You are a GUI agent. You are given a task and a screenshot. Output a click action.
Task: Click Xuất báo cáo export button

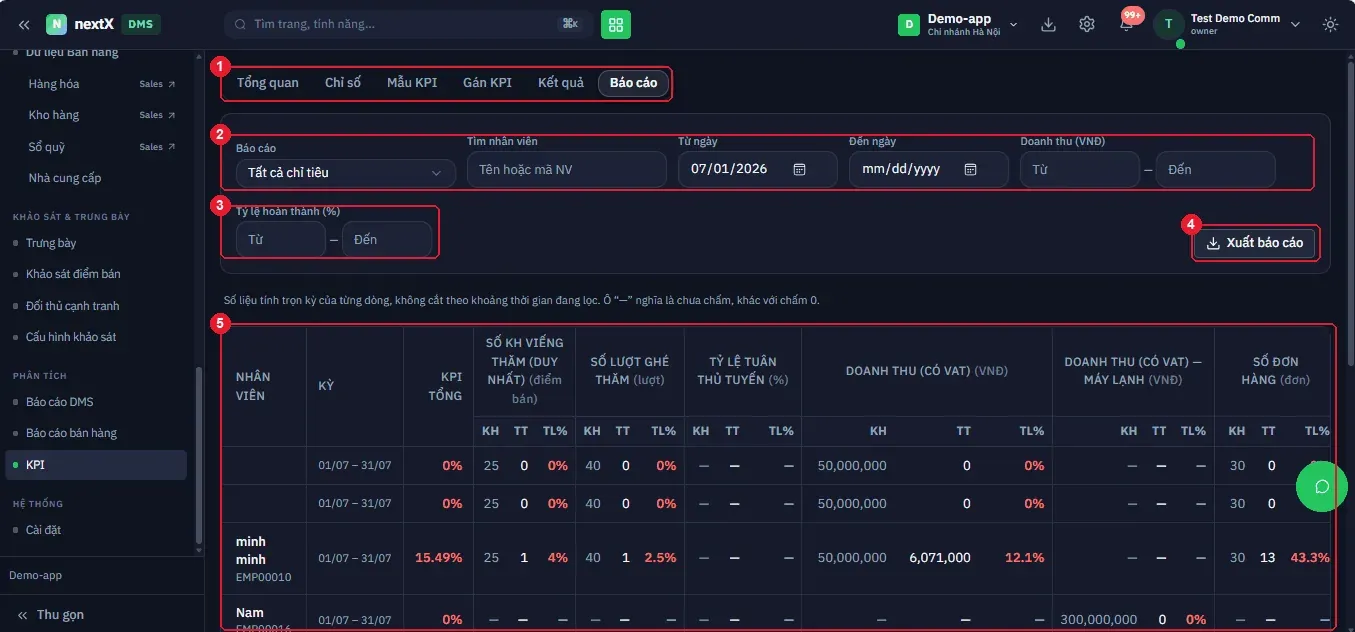(x=1255, y=243)
